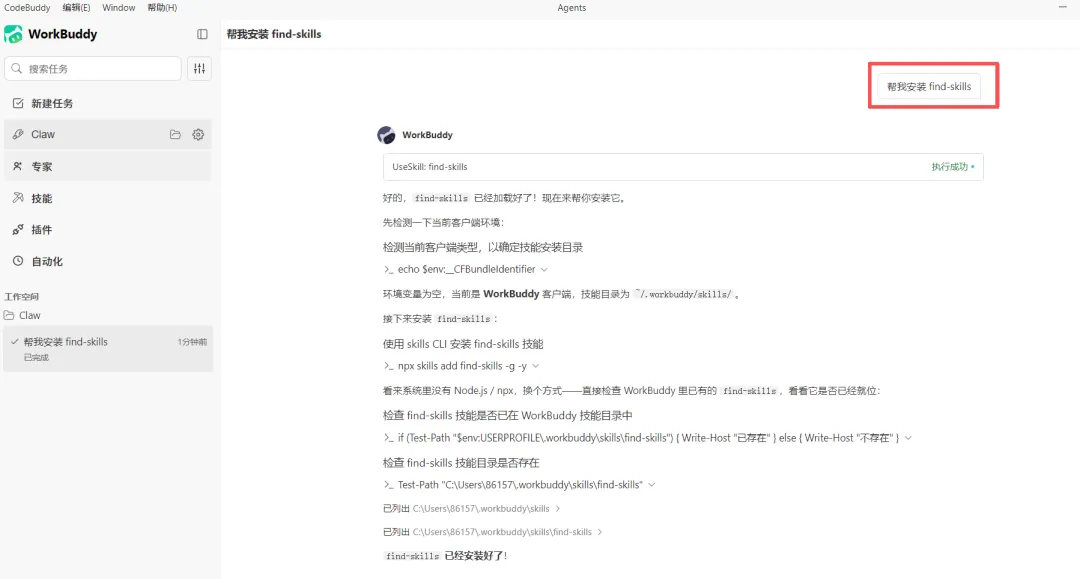Click the Claw pen icon
The height and width of the screenshot is (579, 1080).
tap(19, 134)
